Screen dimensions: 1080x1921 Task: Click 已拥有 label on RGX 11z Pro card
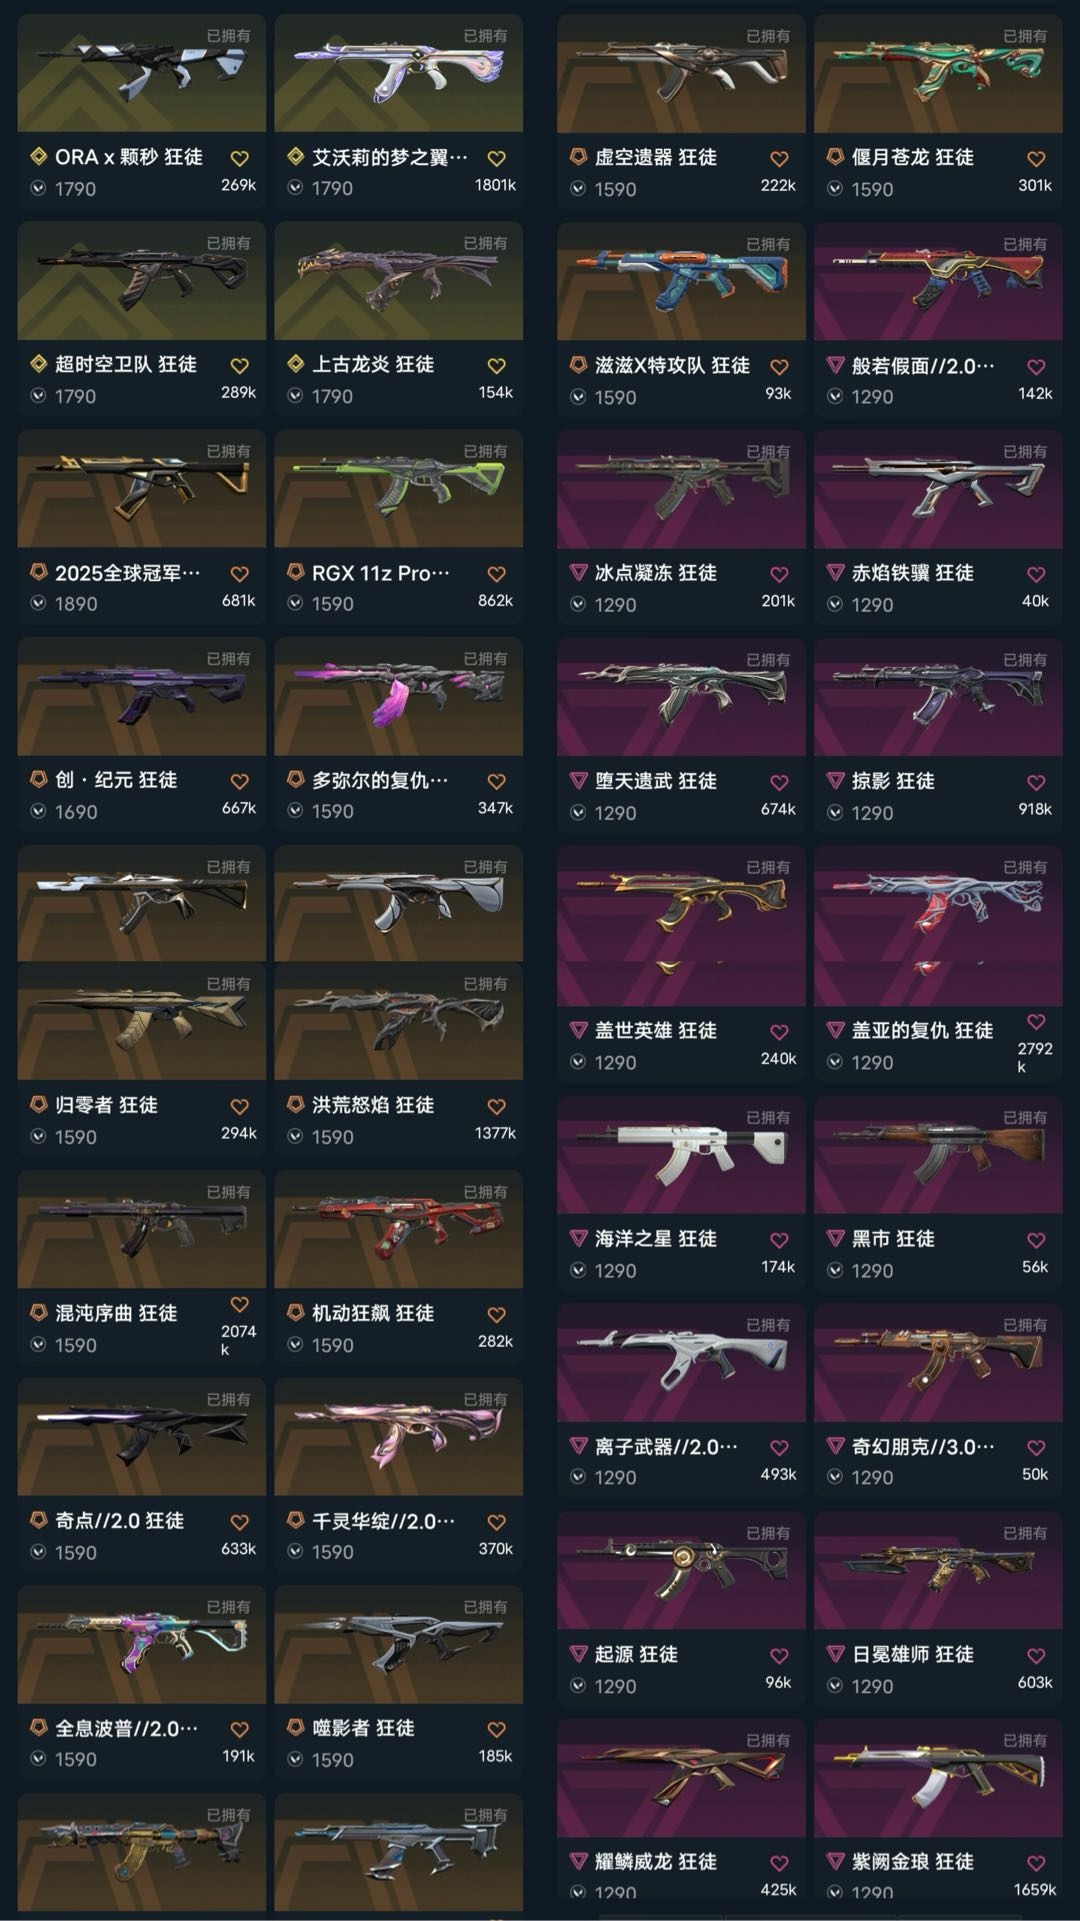pyautogui.click(x=485, y=451)
